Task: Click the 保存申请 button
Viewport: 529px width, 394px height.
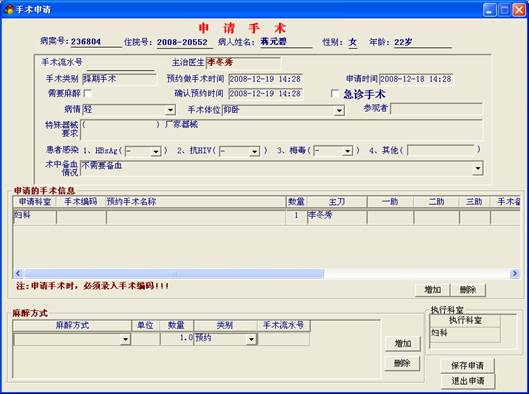Action: [467, 365]
